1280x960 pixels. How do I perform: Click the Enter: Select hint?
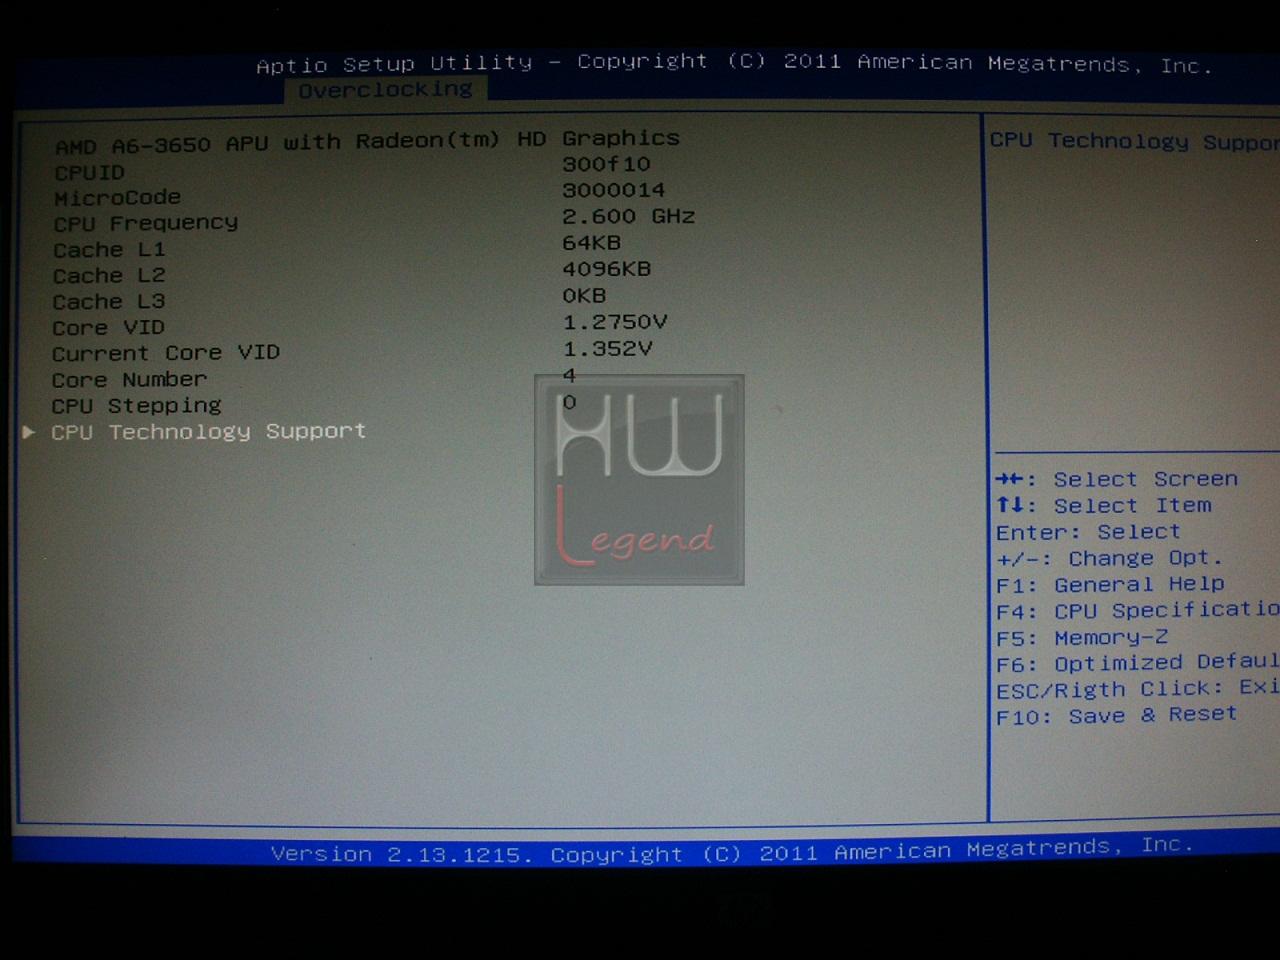[1088, 532]
